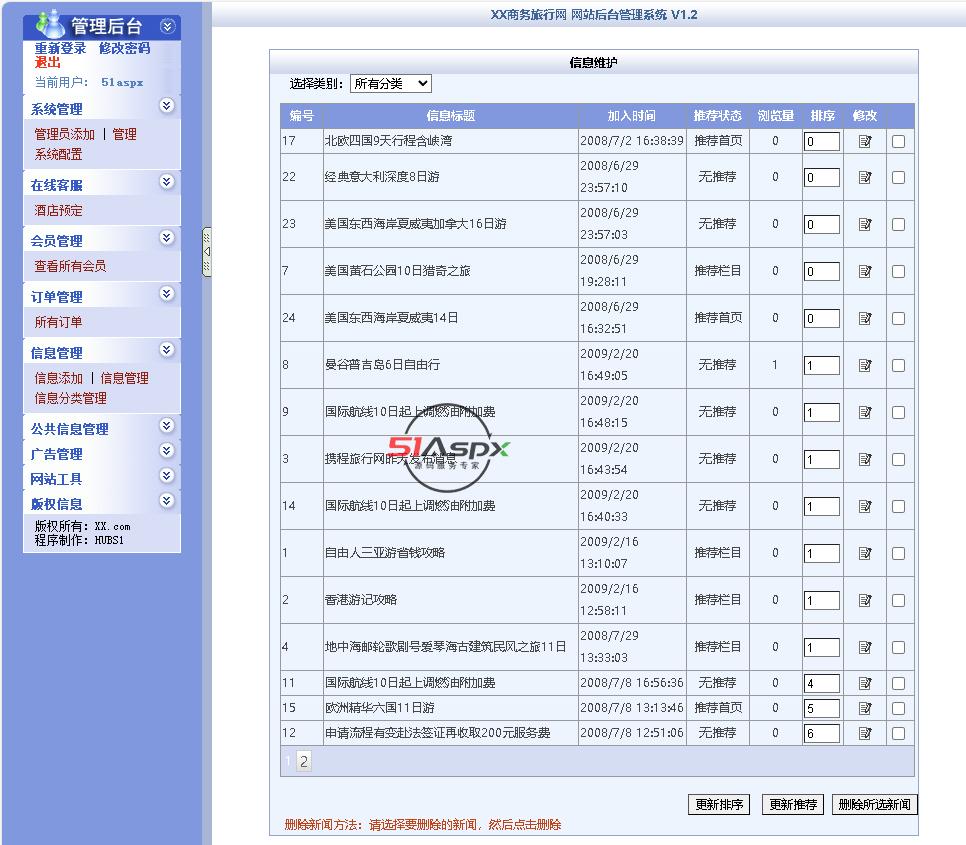966x845 pixels.
Task: Click sort order field for row 17
Action: [x=821, y=142]
